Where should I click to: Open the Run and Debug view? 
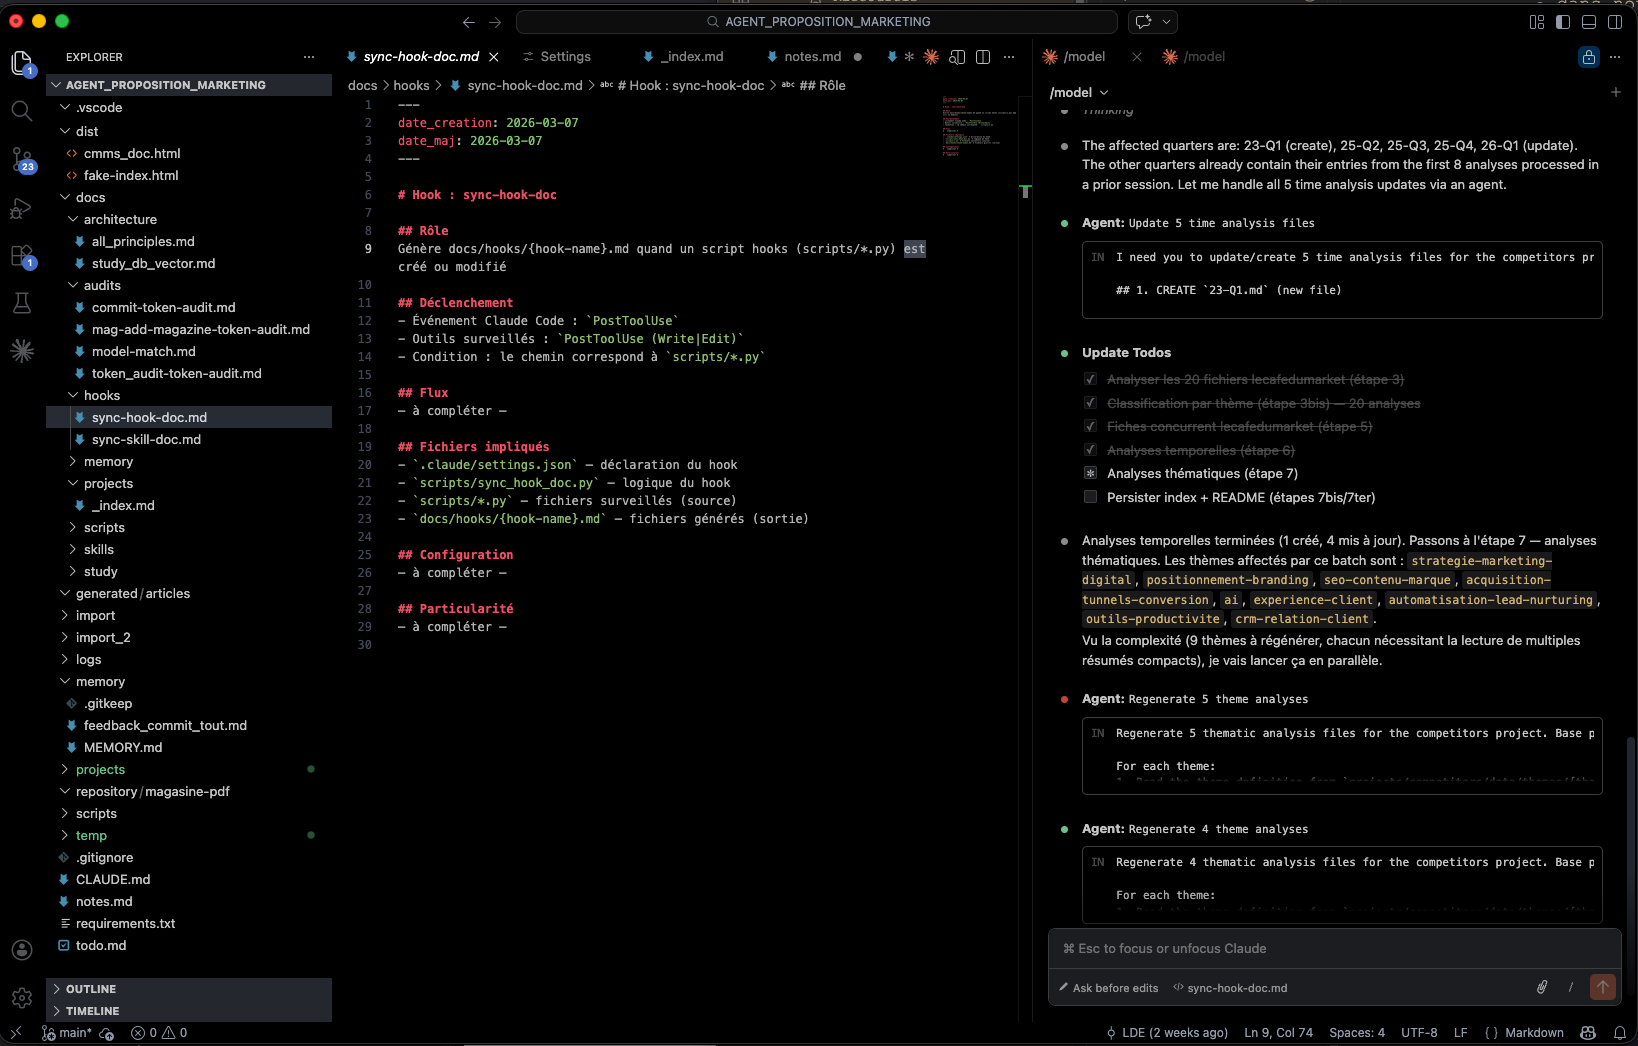[x=21, y=208]
